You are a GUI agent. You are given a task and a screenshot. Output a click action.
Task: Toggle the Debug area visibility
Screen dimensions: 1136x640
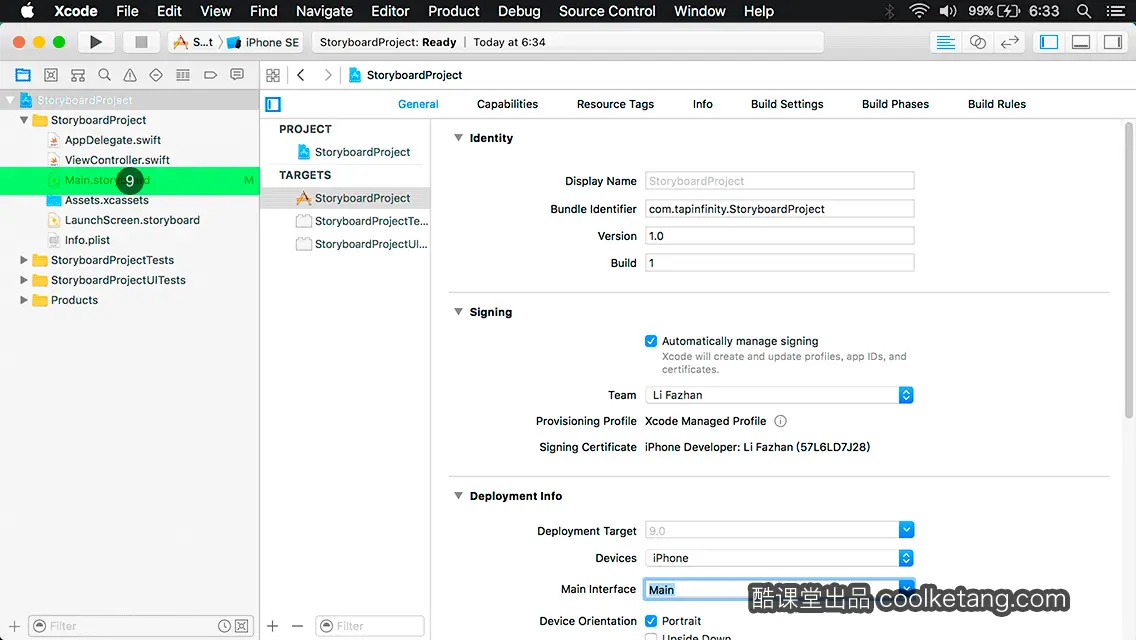pyautogui.click(x=1081, y=42)
